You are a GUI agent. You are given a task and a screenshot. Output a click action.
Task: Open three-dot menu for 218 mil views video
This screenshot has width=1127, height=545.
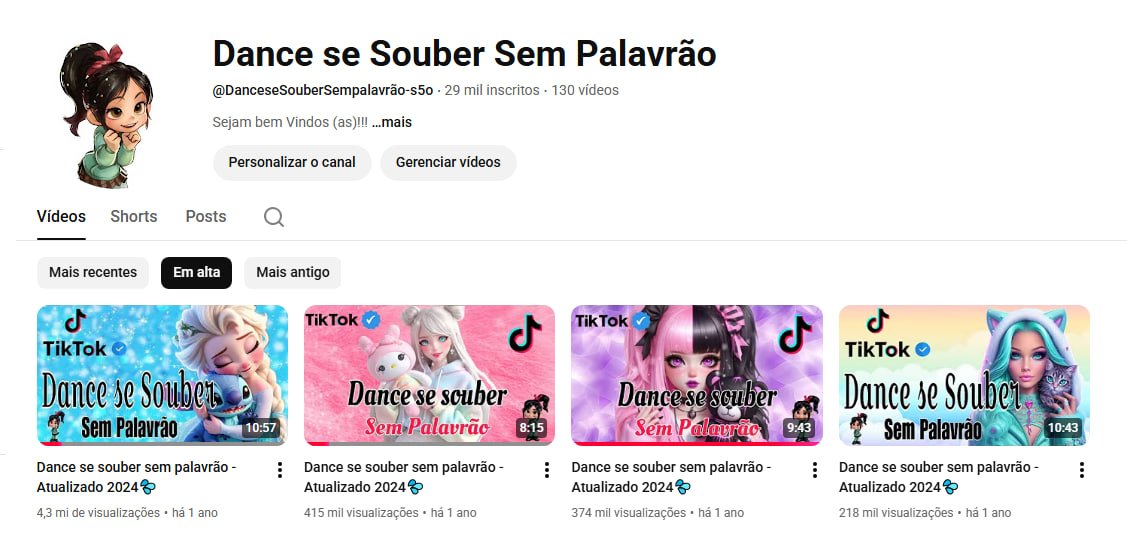click(1082, 470)
